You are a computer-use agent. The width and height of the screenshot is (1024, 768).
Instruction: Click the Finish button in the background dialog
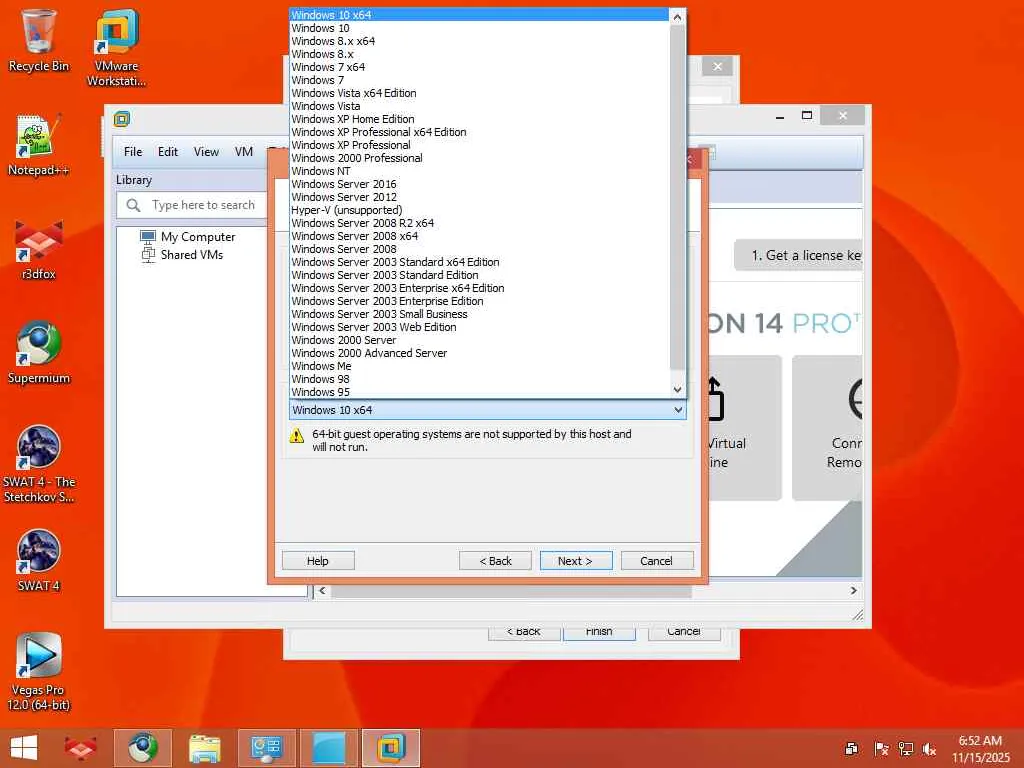point(599,632)
